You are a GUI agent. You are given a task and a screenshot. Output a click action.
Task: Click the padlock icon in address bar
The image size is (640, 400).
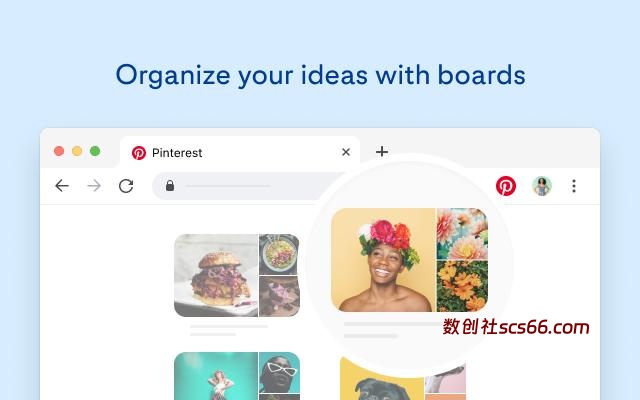coord(170,186)
